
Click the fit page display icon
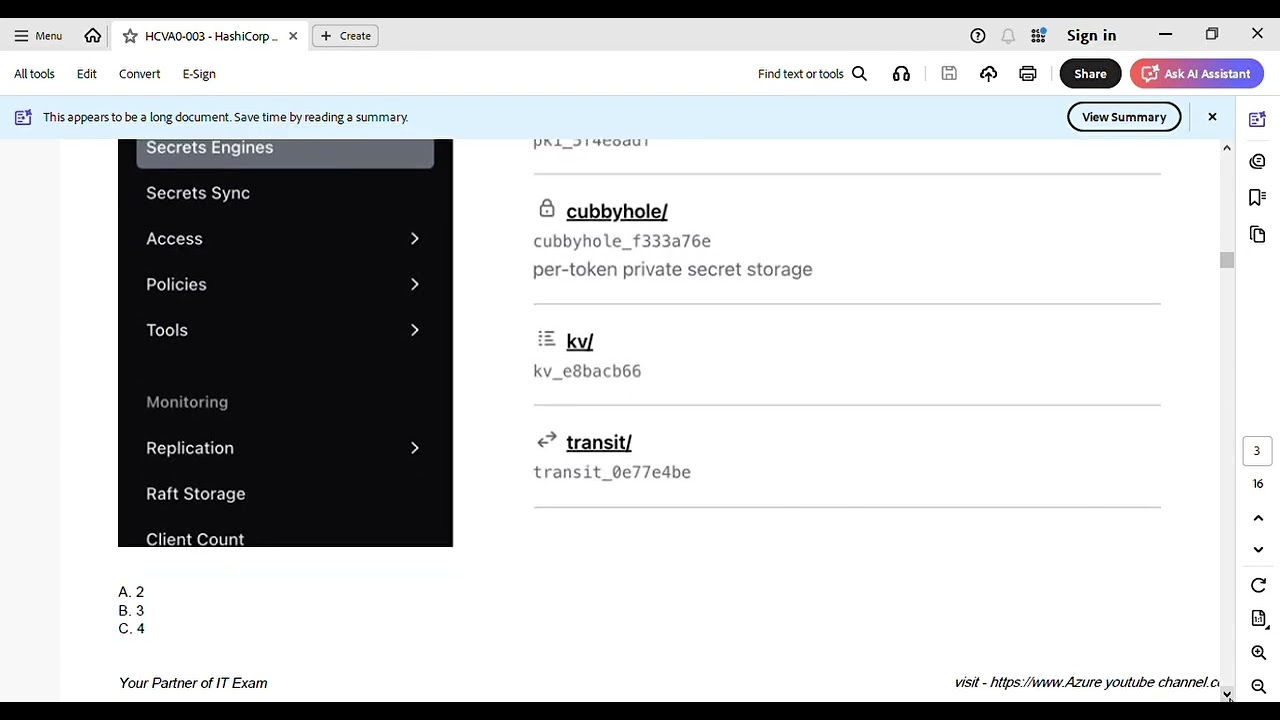pyautogui.click(x=1258, y=619)
